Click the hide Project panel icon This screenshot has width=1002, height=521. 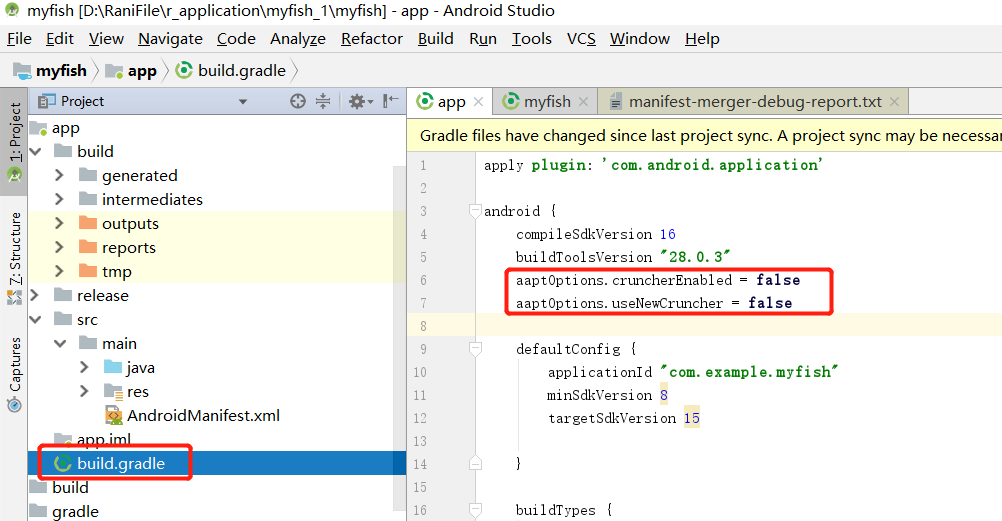[390, 101]
